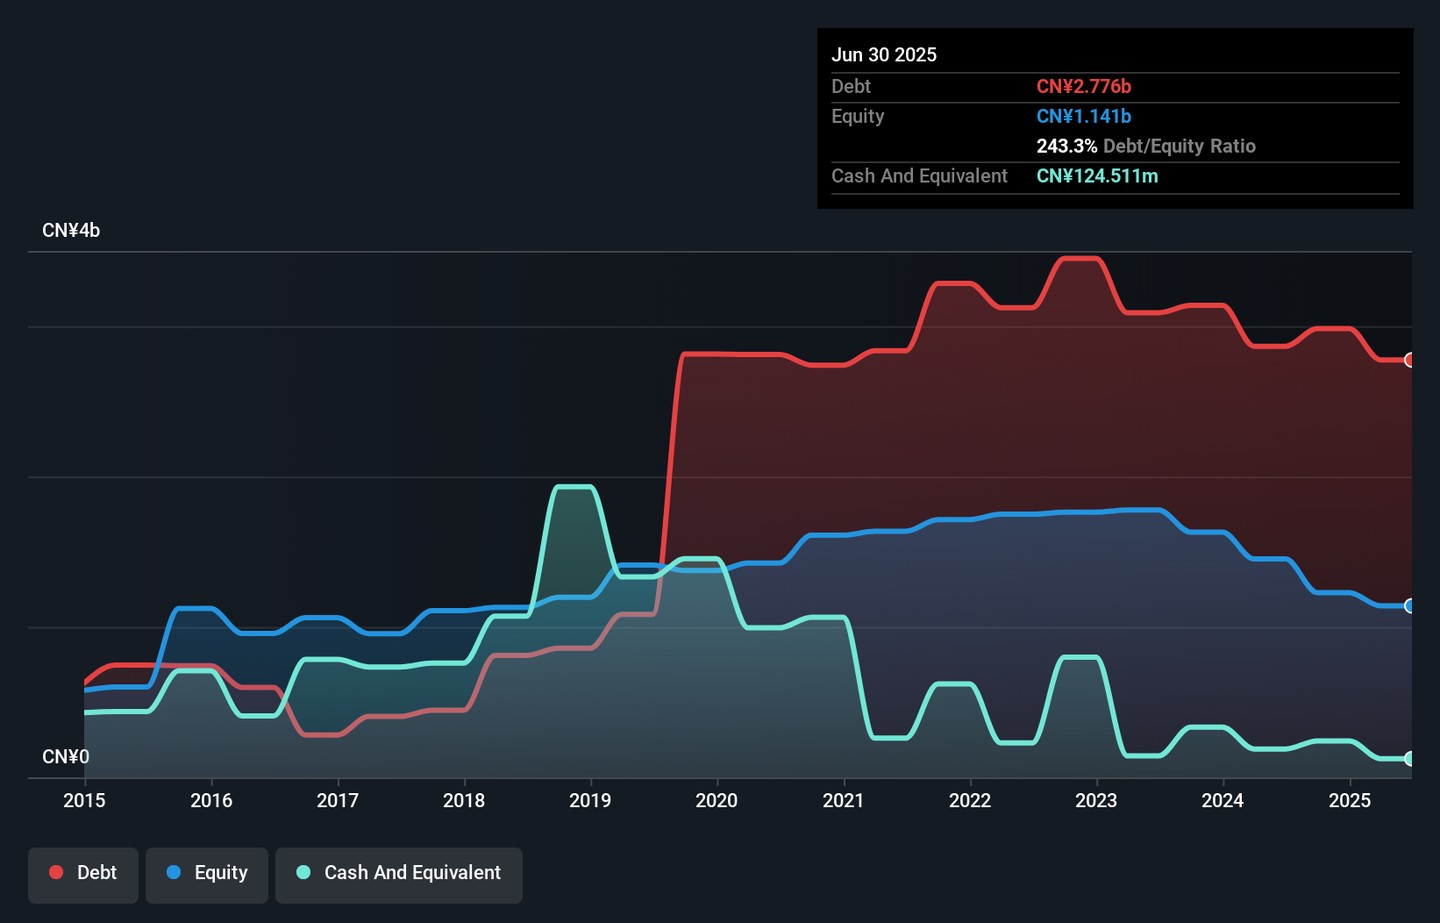Click the Jun 30 2025 tooltip date
The image size is (1440, 923).
(884, 55)
